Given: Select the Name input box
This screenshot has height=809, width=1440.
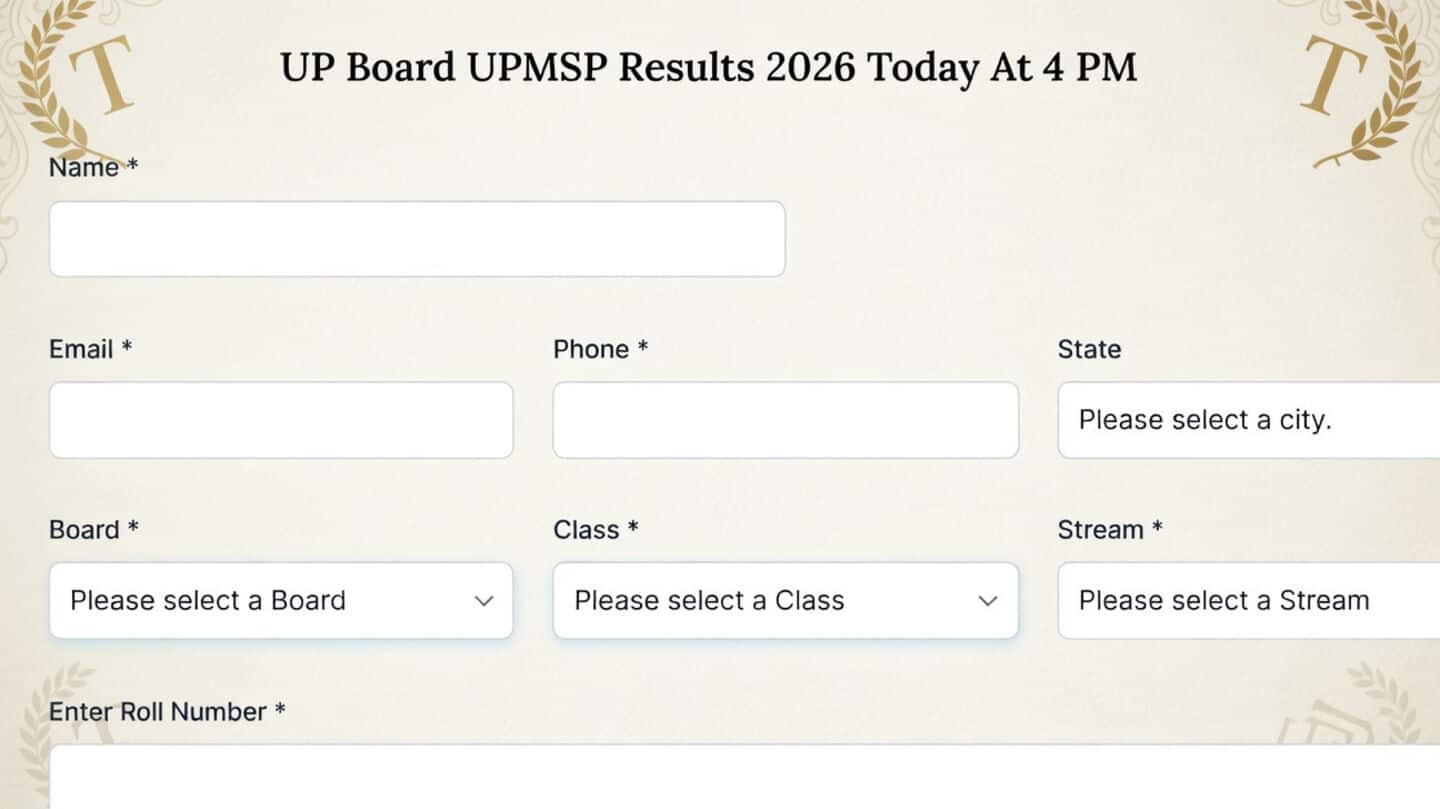Looking at the screenshot, I should [417, 238].
